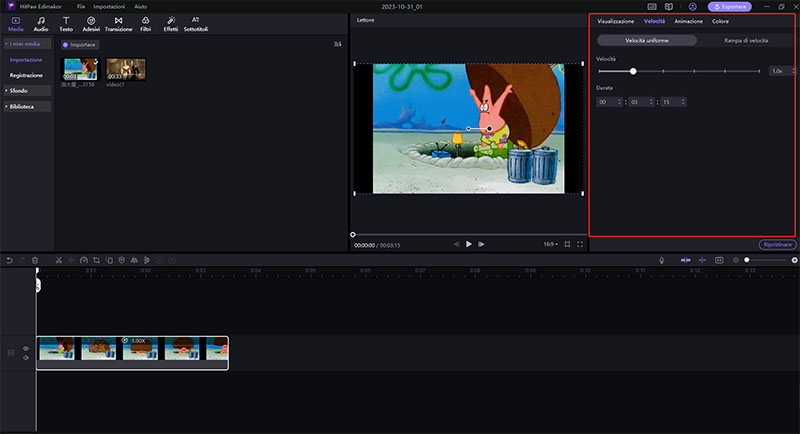Split clip with the scissors icon
Viewport: 800px width, 434px height.
tap(59, 260)
